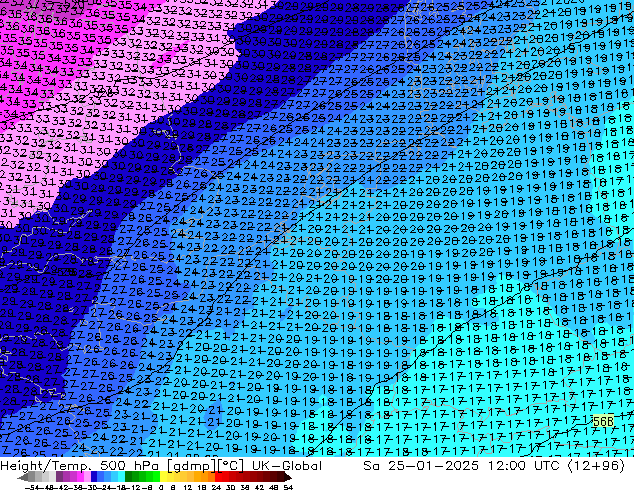Click the '(12+96)' forecast hour text
This screenshot has width=634, height=490.
coord(597,465)
